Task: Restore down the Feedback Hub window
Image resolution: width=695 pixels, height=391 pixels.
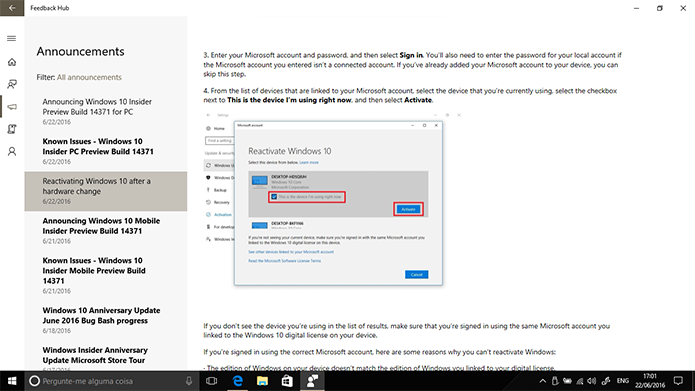Action: tap(660, 8)
